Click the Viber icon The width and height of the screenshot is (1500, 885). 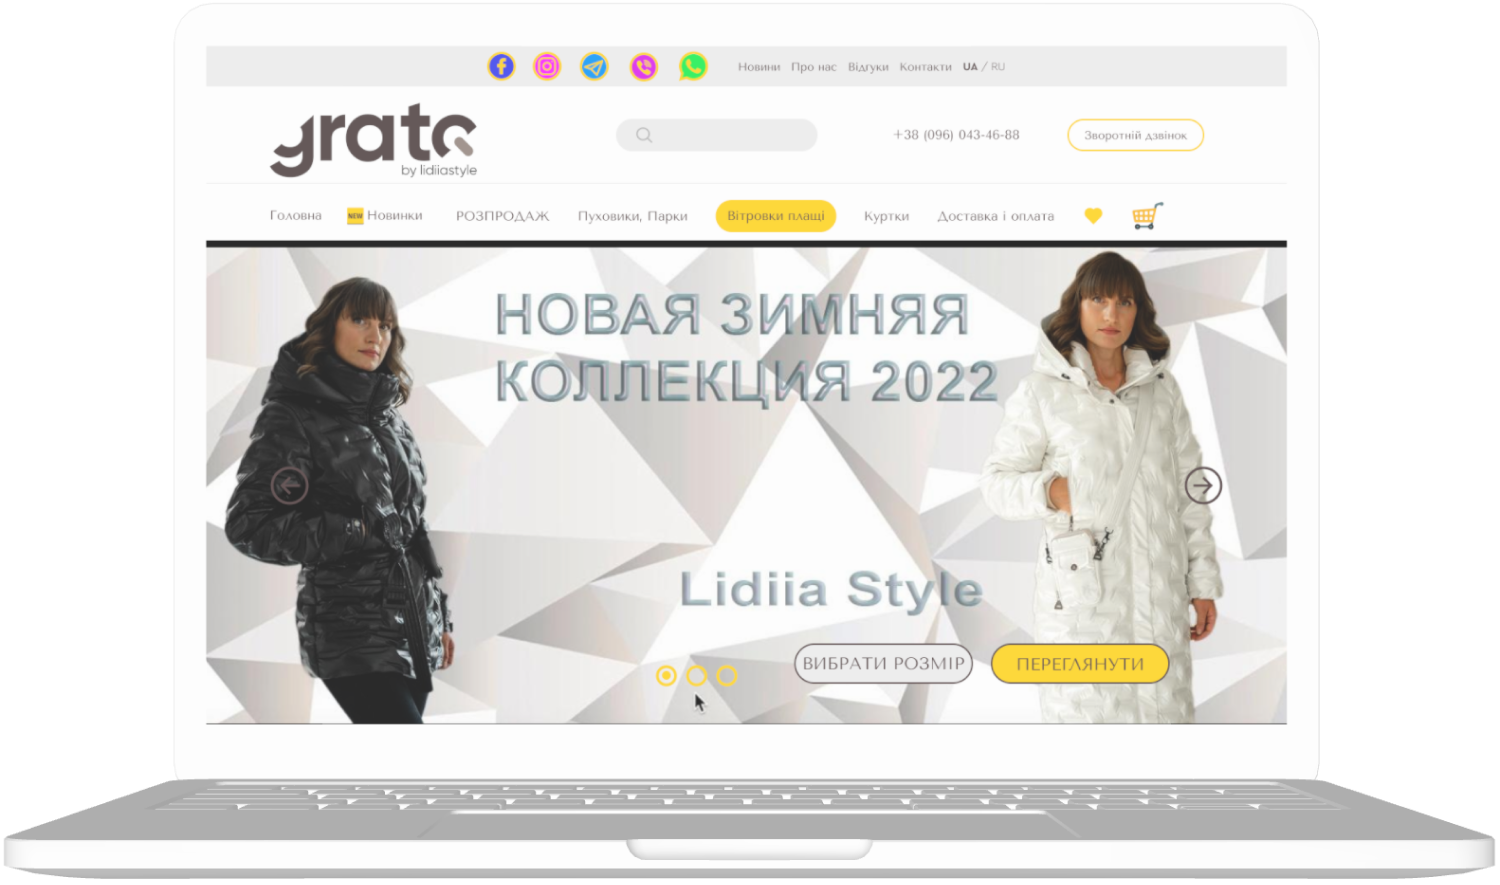pyautogui.click(x=644, y=67)
